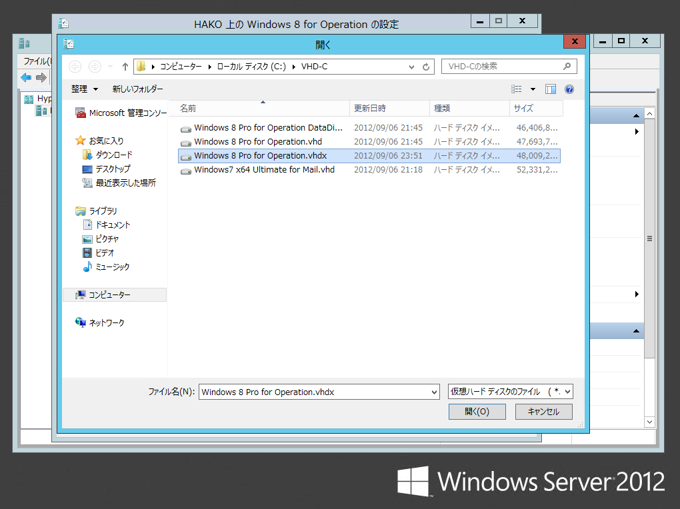This screenshot has height=509, width=680.
Task: Change the view with the view icon
Action: click(x=517, y=89)
